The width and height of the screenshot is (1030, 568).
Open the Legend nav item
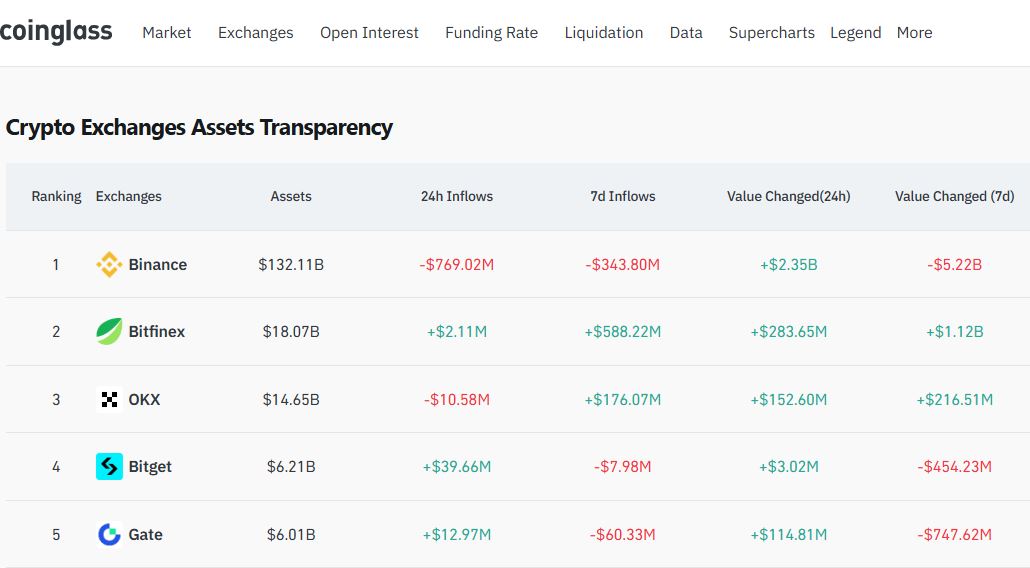click(855, 33)
